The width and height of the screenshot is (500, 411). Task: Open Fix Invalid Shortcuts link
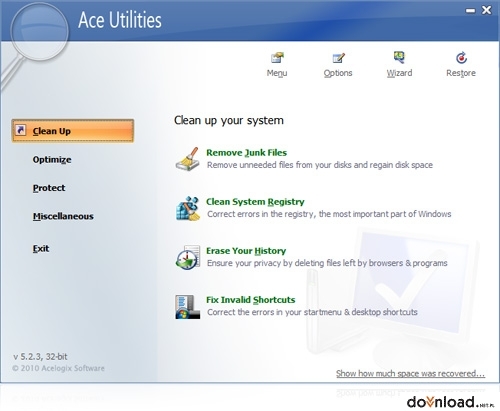251,300
